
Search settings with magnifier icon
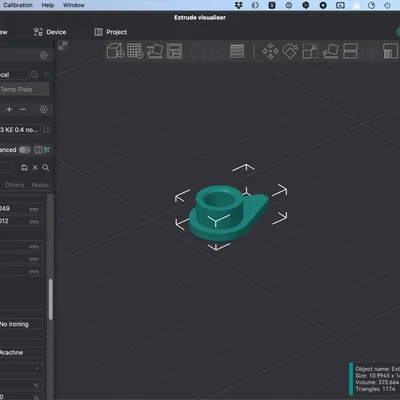(x=46, y=168)
